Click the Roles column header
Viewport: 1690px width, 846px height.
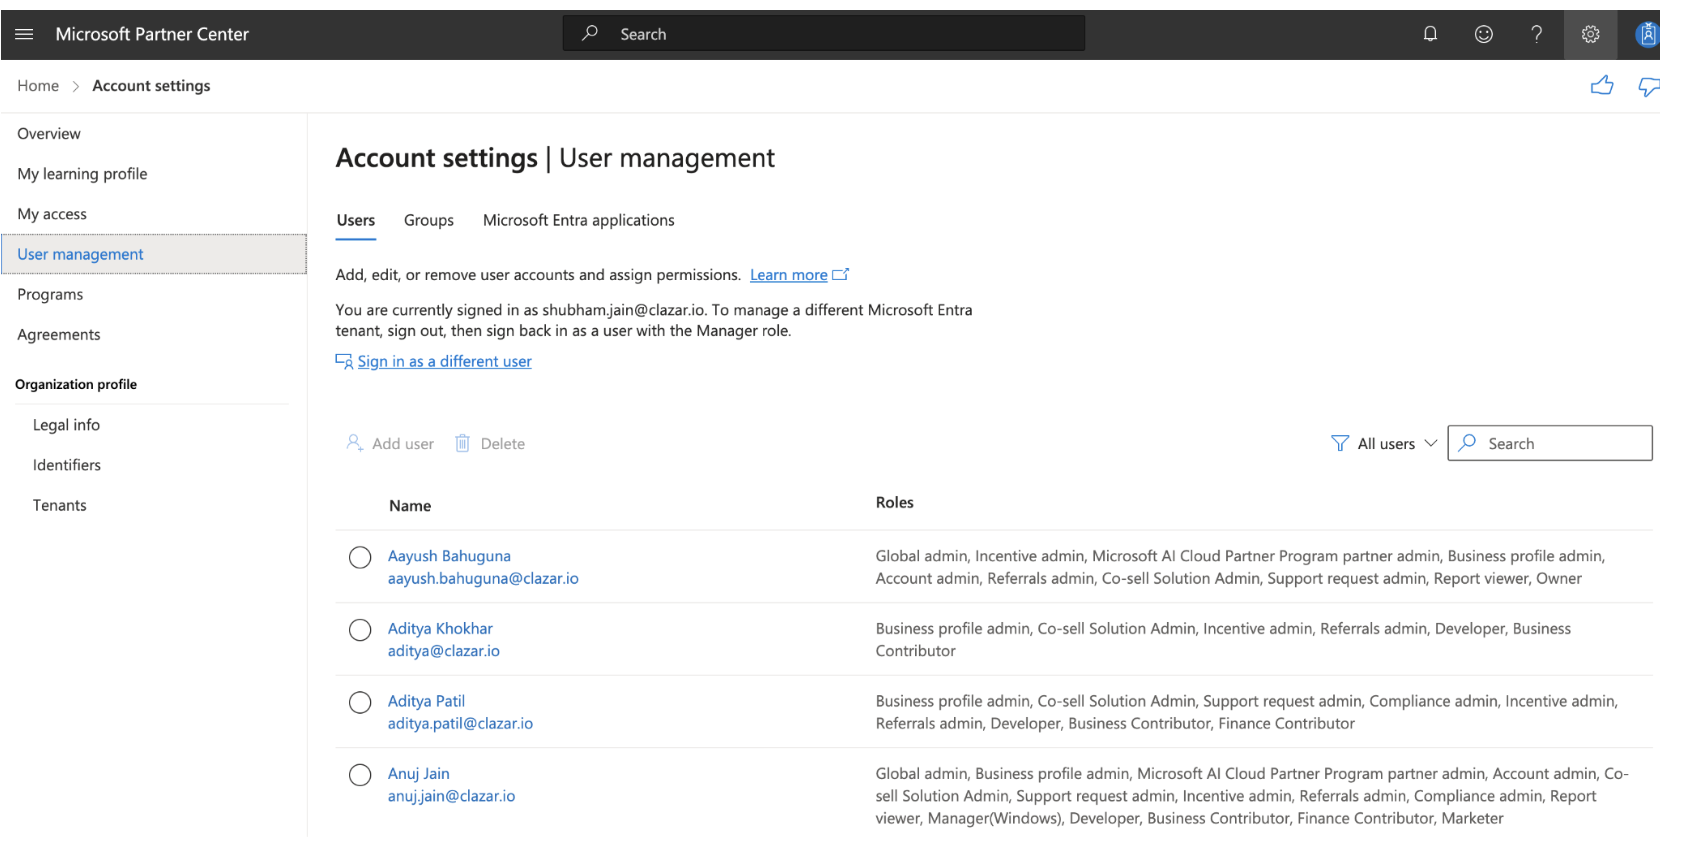[895, 503]
